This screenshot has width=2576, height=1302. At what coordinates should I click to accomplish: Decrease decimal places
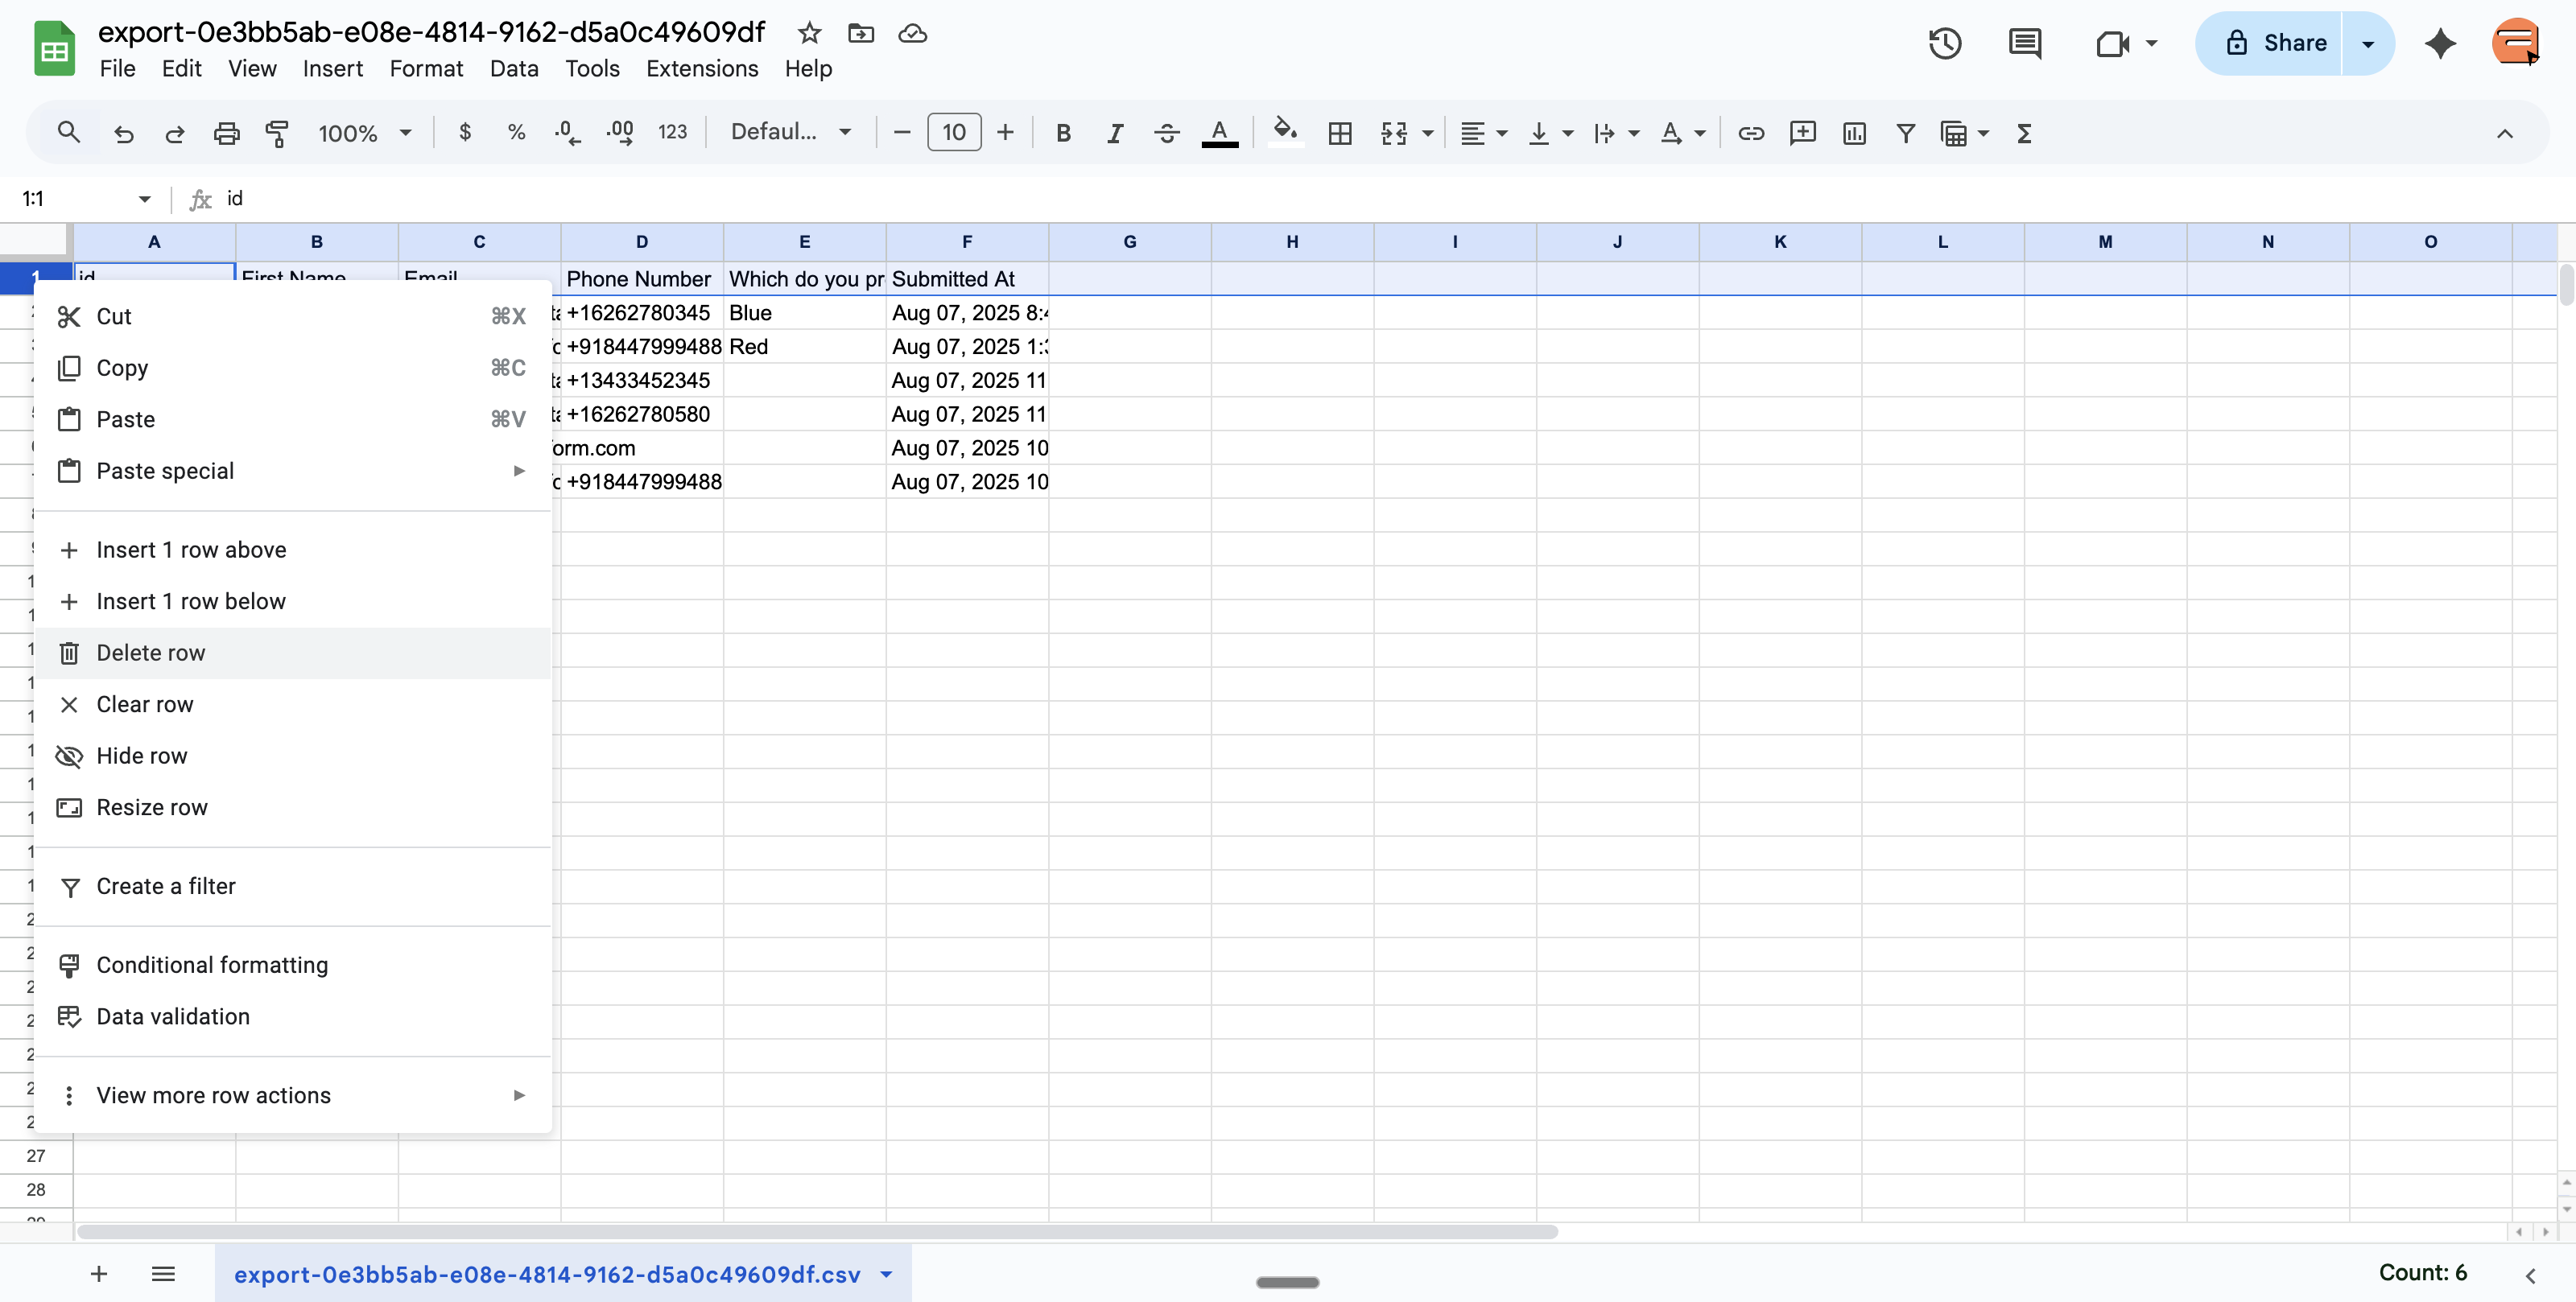567,132
